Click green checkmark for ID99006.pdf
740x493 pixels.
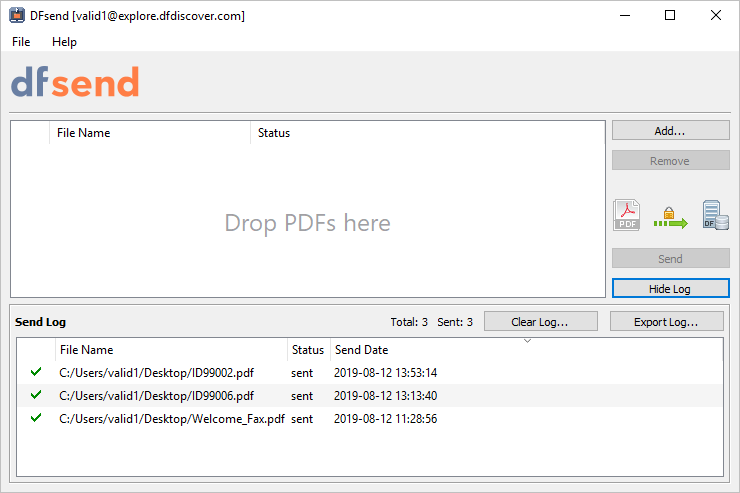click(x=36, y=395)
